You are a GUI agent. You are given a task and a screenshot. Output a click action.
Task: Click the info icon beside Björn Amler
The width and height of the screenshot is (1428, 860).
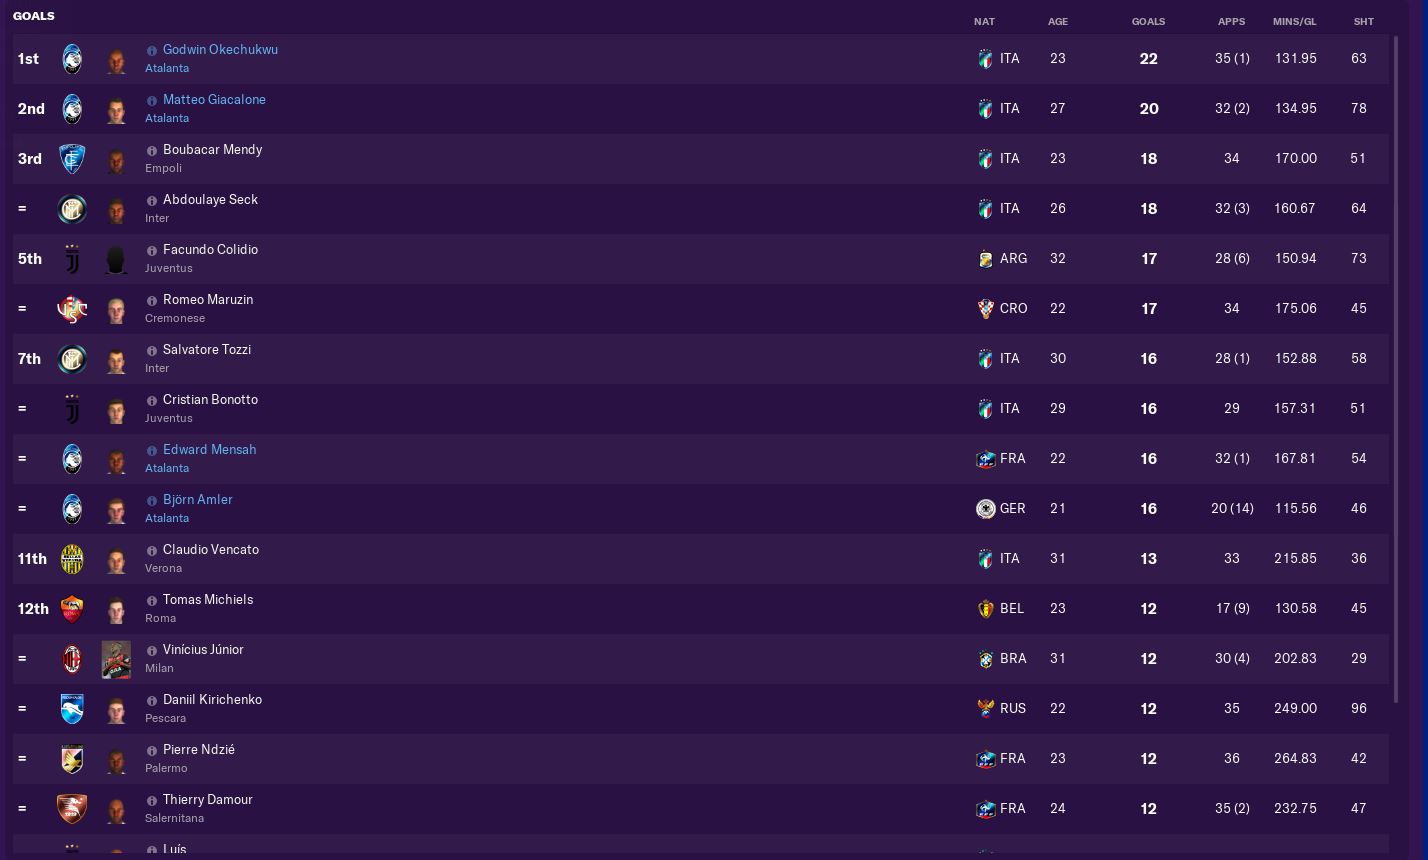[152, 500]
